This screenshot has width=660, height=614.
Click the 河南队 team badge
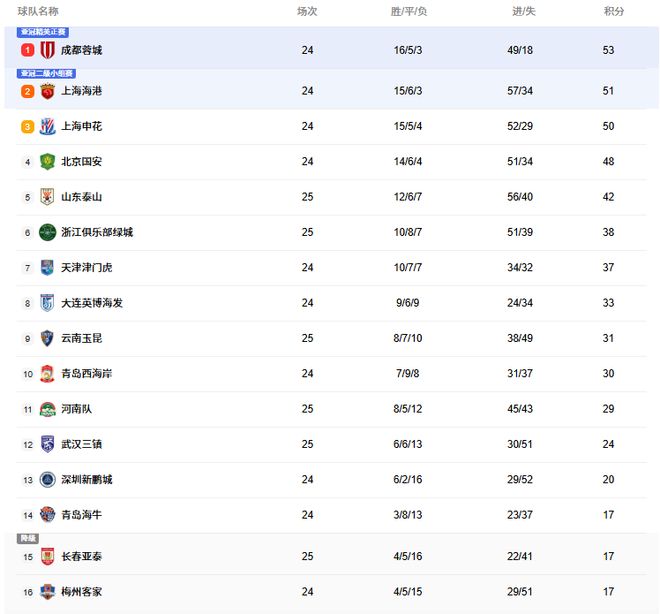click(47, 409)
